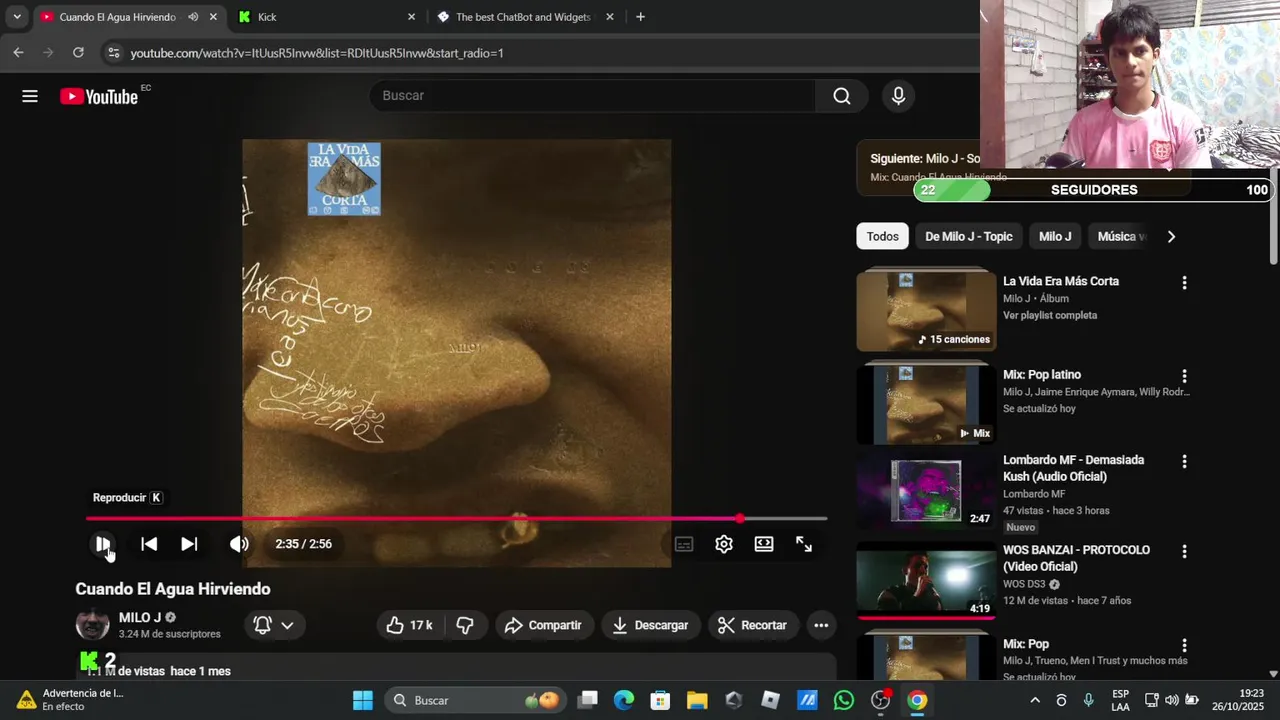The width and height of the screenshot is (1280, 720).
Task: Open WhatsApp from the taskbar
Action: 844,700
